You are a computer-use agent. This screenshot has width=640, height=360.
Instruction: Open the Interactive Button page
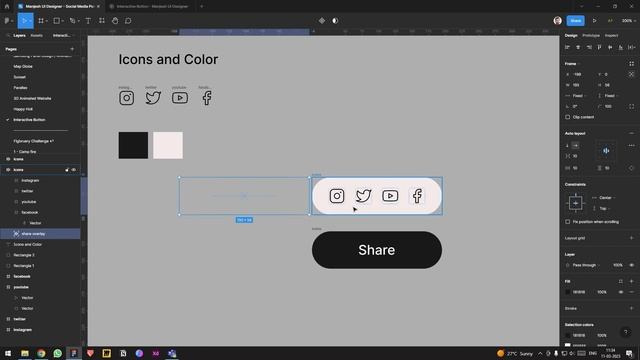tap(29, 120)
